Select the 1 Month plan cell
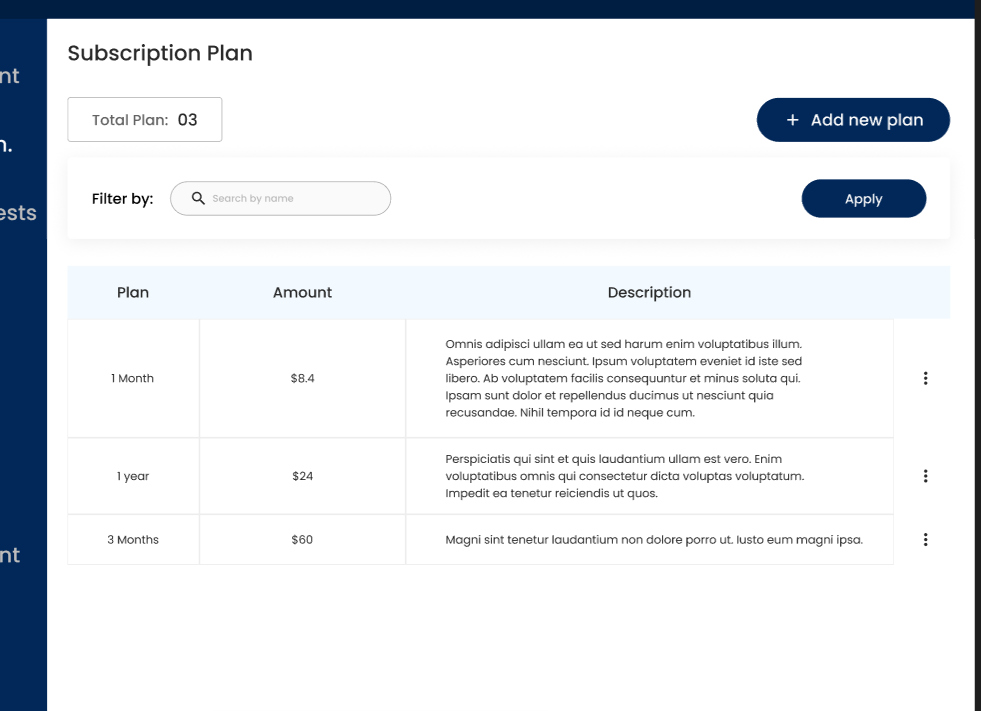 [x=133, y=378]
